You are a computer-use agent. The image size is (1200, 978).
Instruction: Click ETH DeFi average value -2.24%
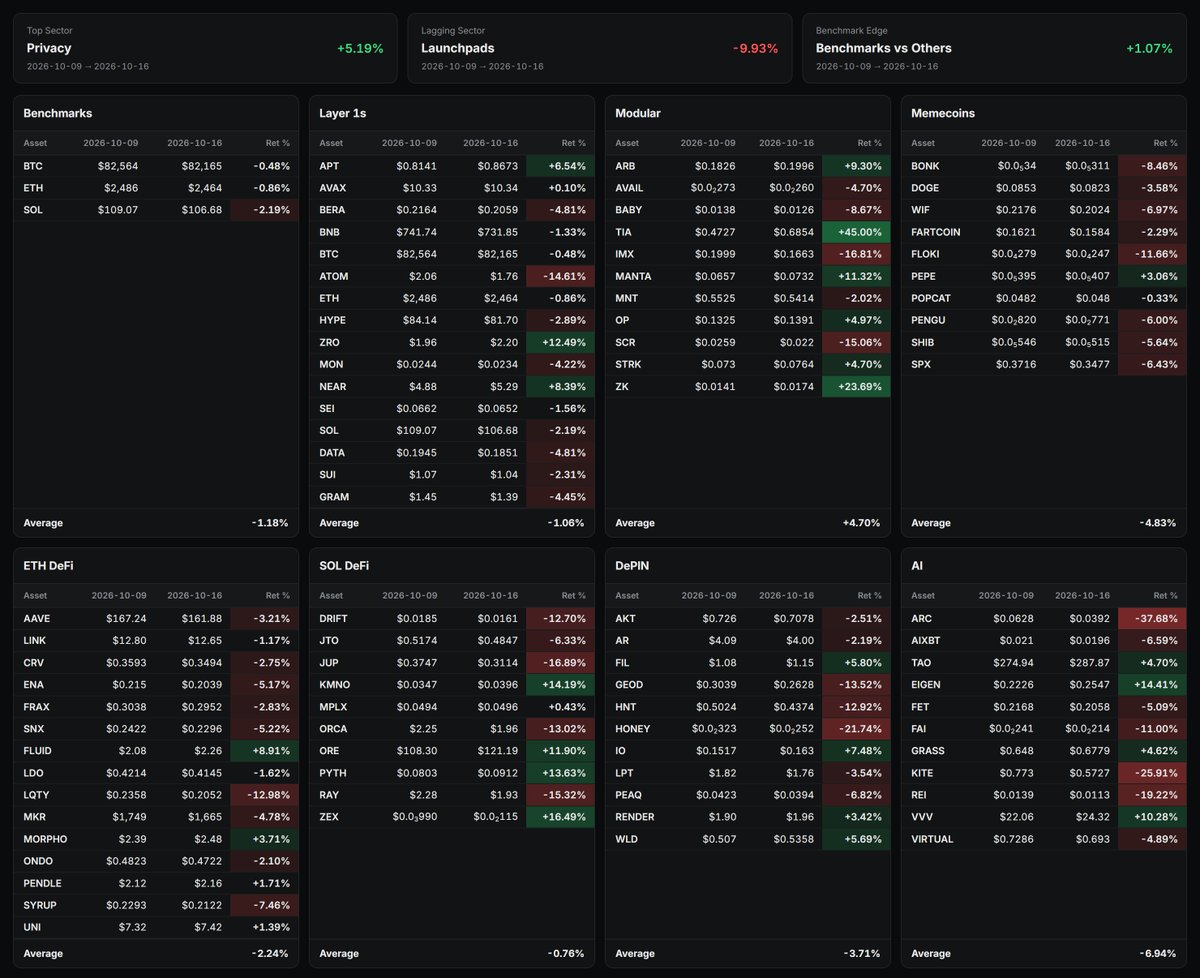pos(269,953)
